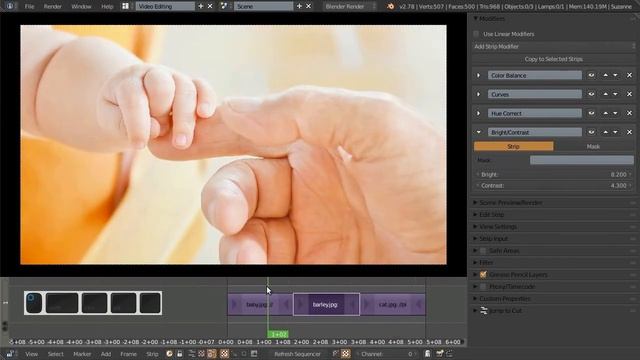Move Hue Correct modifier down
Viewport: 640px width, 360px height.
pos(615,113)
